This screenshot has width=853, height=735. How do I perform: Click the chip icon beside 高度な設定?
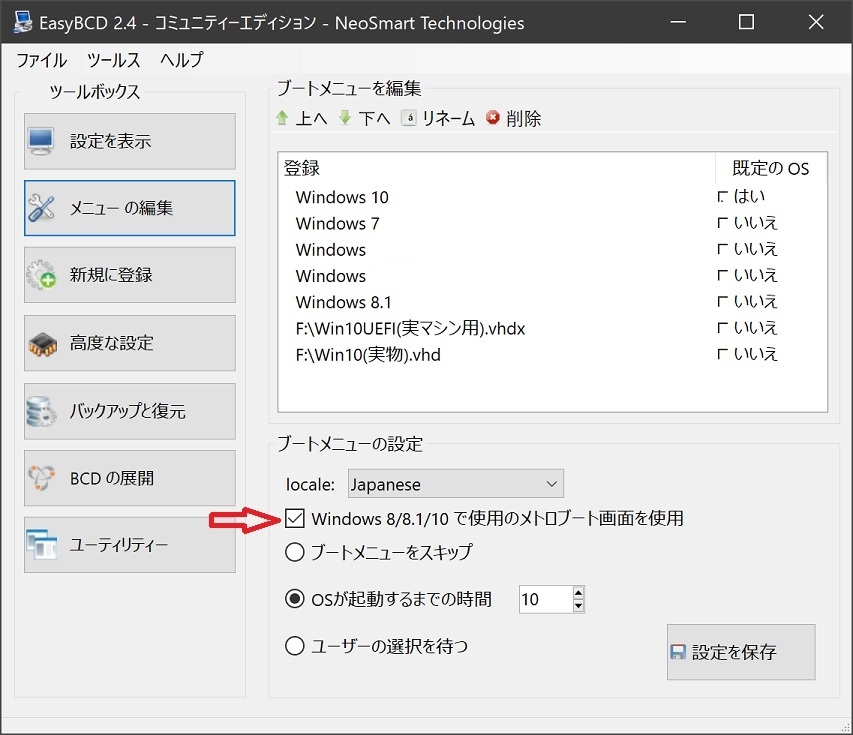coord(42,344)
